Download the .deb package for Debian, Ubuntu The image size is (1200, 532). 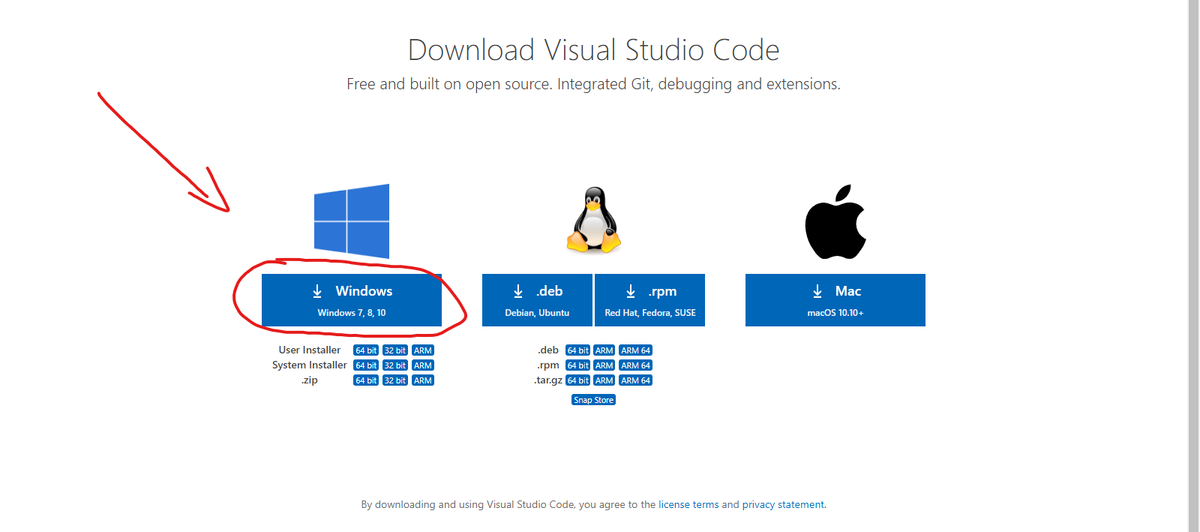coord(537,300)
